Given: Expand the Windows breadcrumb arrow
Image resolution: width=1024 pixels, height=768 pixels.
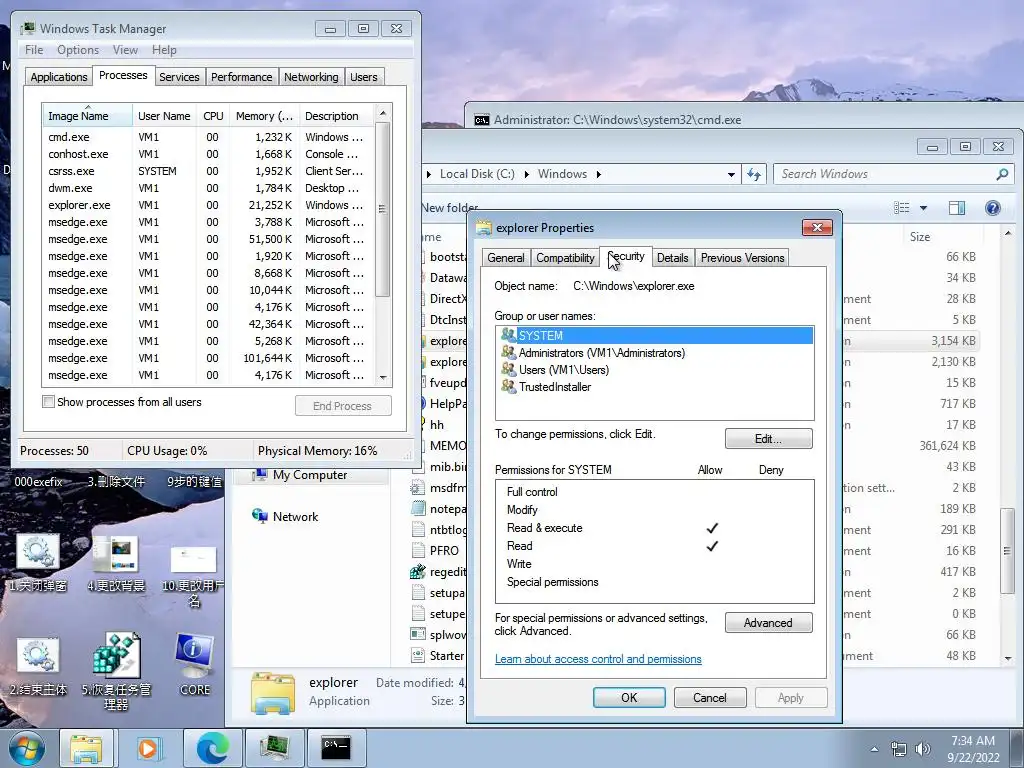Looking at the screenshot, I should tap(598, 174).
